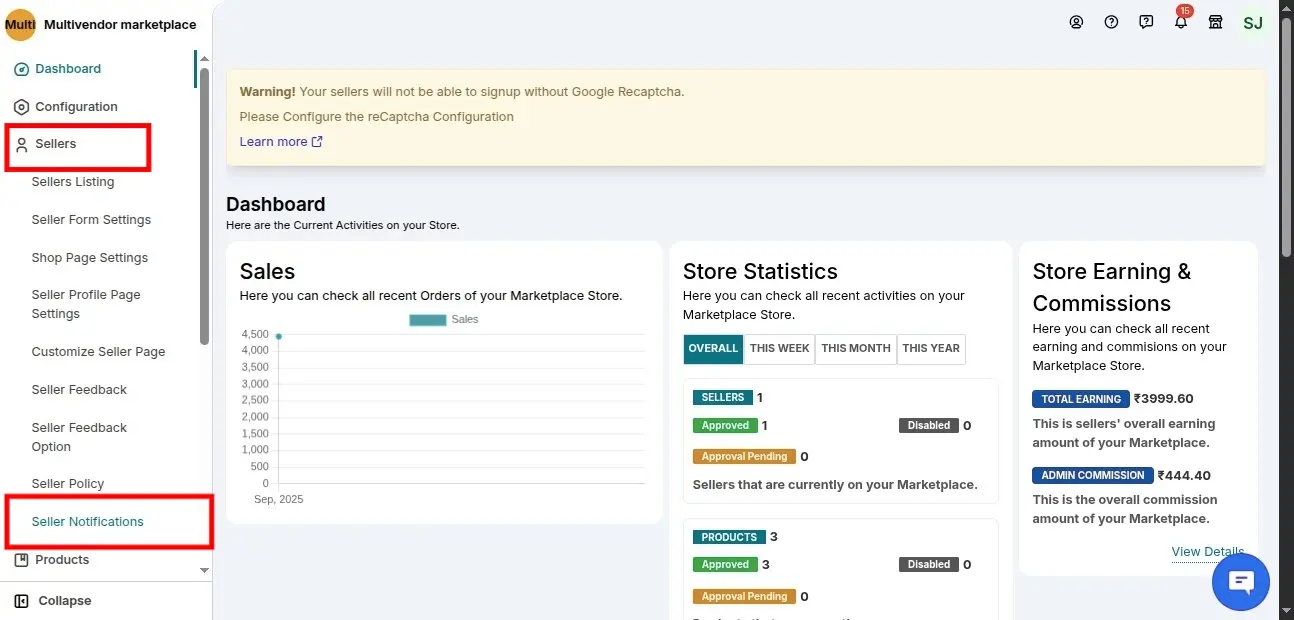Click the sidebar scroll down arrow

205,570
